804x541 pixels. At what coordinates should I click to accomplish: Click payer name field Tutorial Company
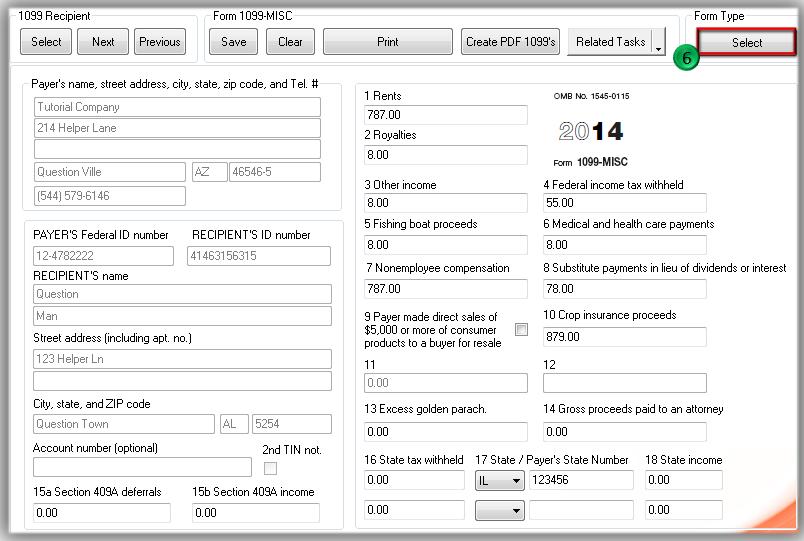point(177,107)
